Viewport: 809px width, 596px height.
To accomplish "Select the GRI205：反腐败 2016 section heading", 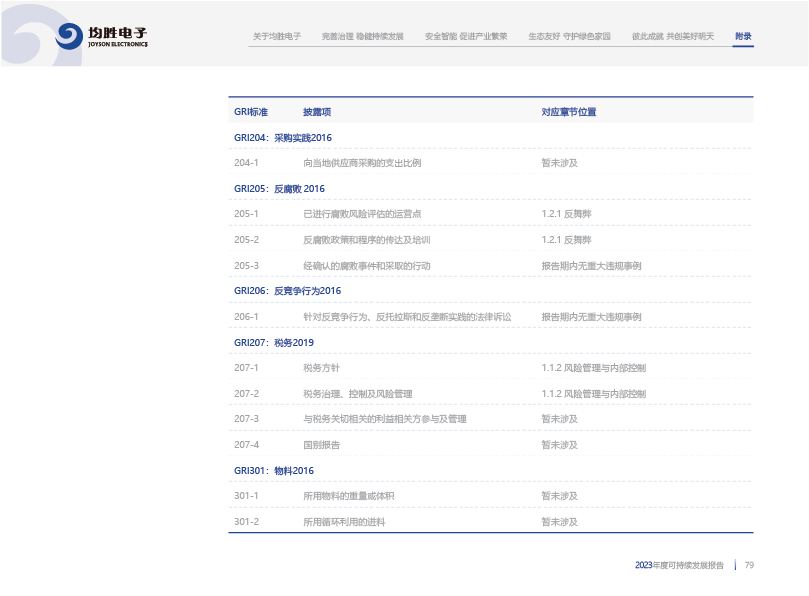I will pyautogui.click(x=280, y=189).
